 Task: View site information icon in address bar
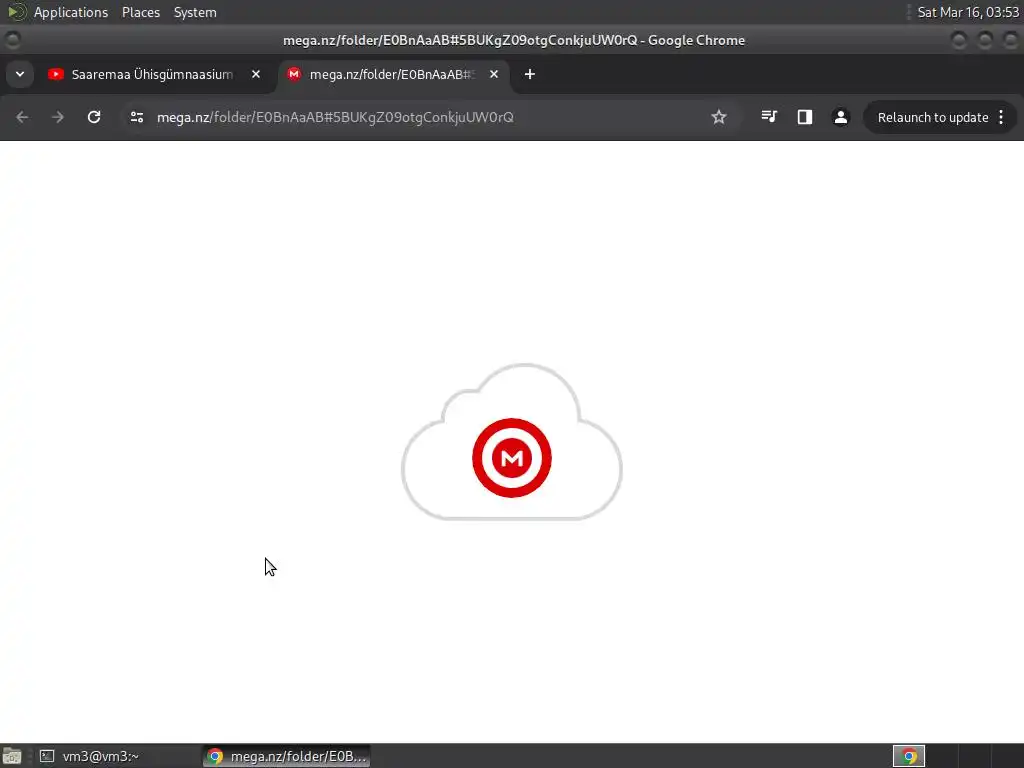coord(136,117)
